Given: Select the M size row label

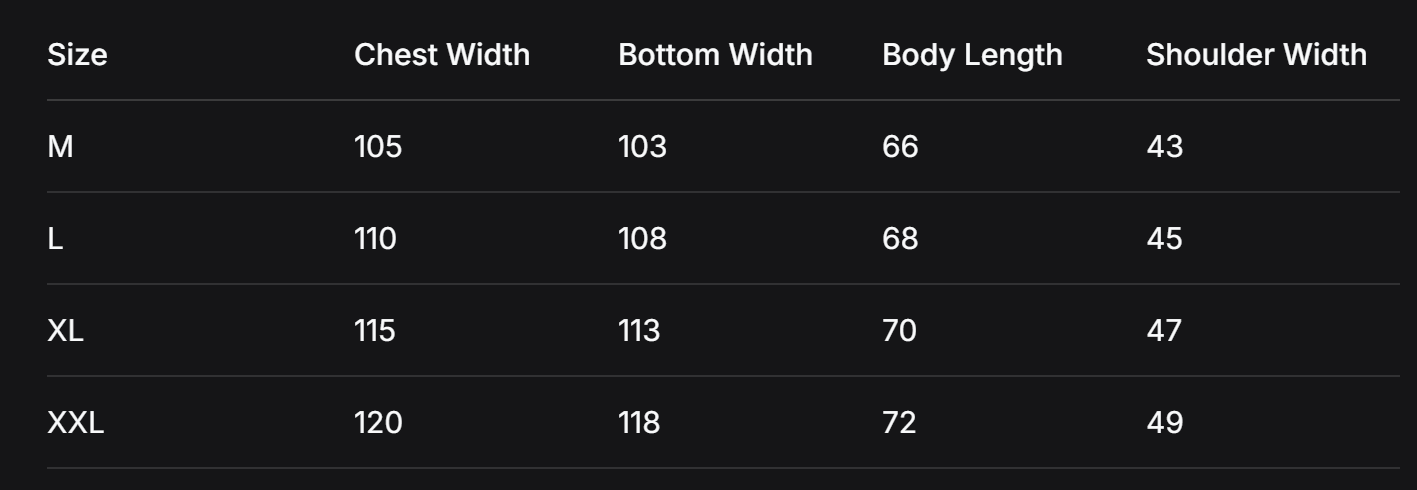Looking at the screenshot, I should 60,147.
